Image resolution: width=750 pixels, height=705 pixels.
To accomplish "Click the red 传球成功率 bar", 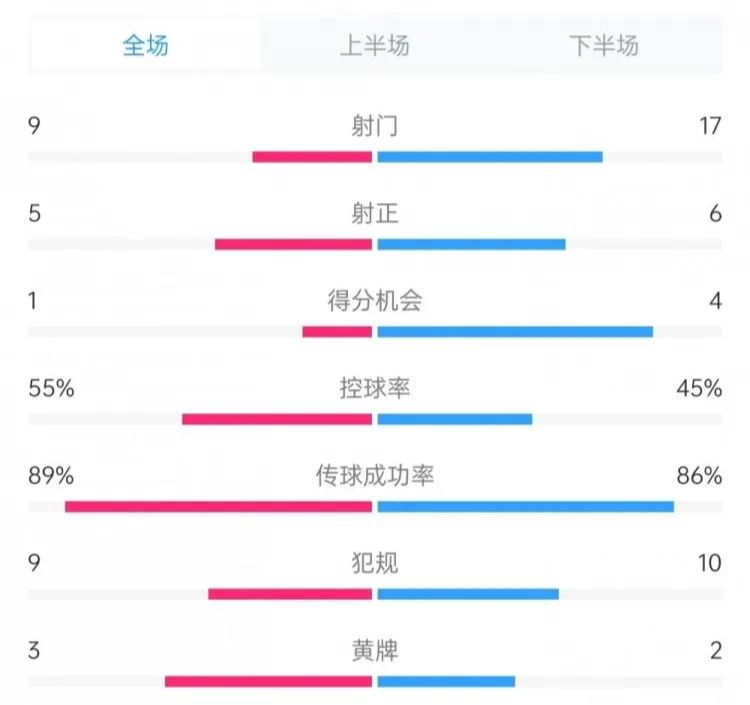I will [x=218, y=507].
